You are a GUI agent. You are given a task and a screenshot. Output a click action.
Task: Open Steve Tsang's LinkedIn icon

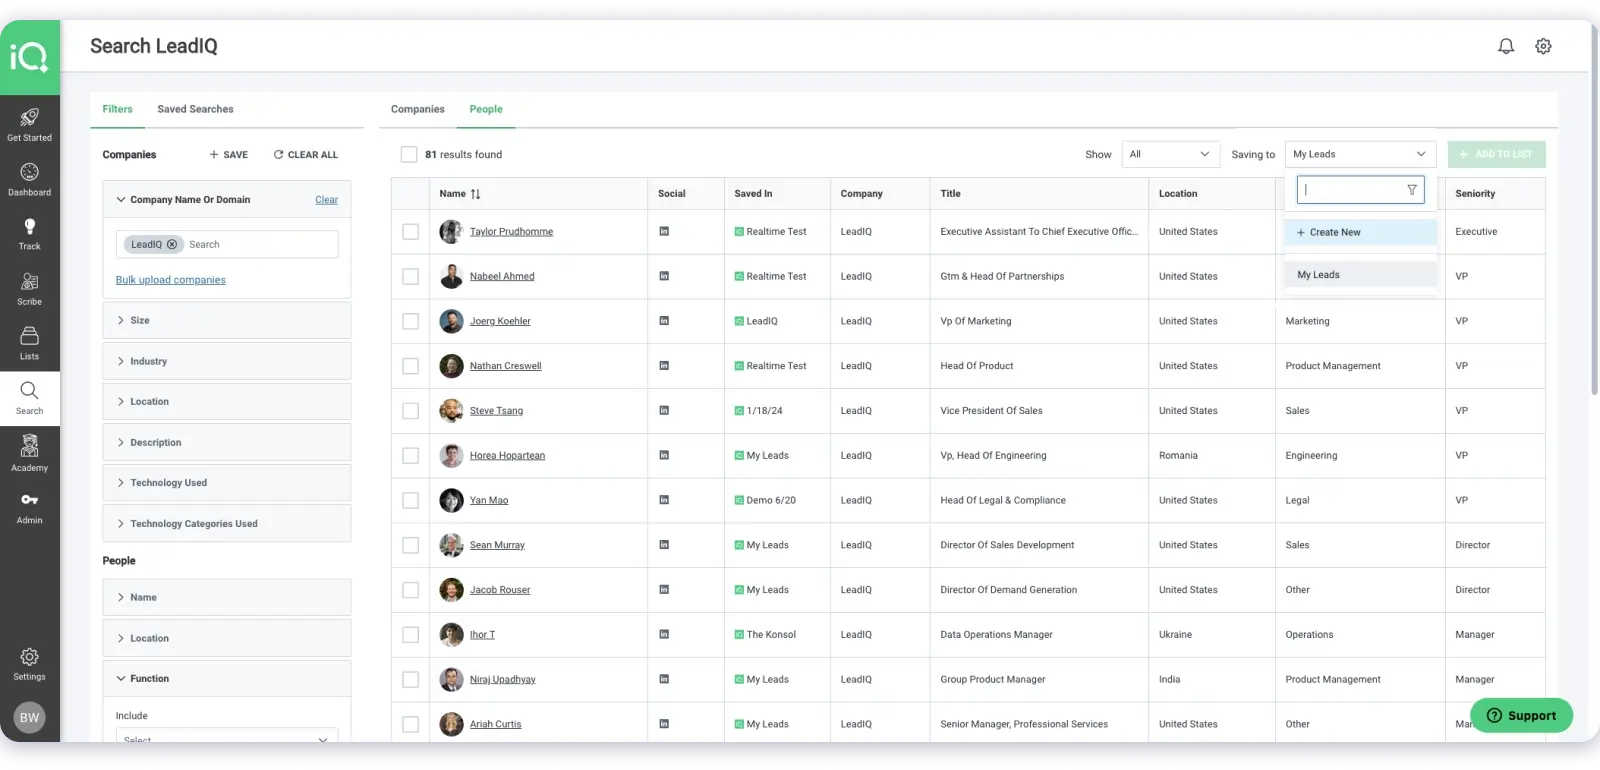664,410
